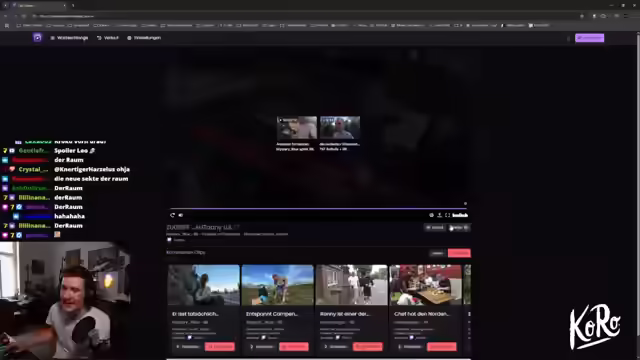
Task: Open the 'Entspannt Campen' clip thumbnail
Action: (x=278, y=285)
